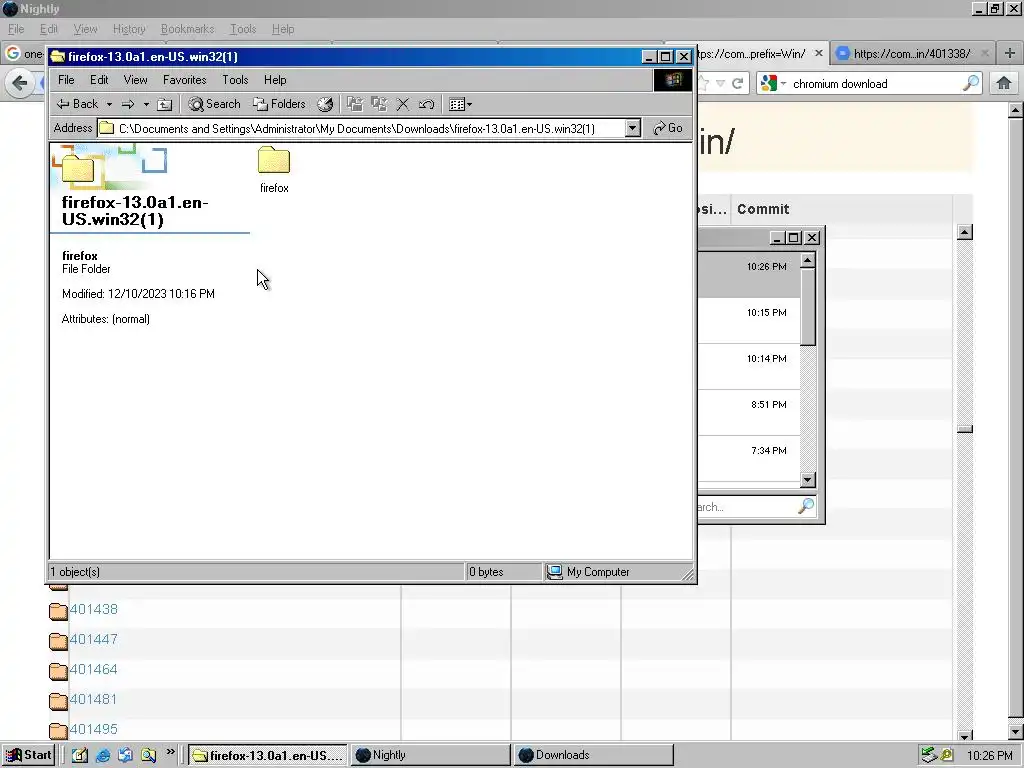Viewport: 1024px width, 768px height.
Task: Switch to Downloads taskbar button
Action: (593, 755)
